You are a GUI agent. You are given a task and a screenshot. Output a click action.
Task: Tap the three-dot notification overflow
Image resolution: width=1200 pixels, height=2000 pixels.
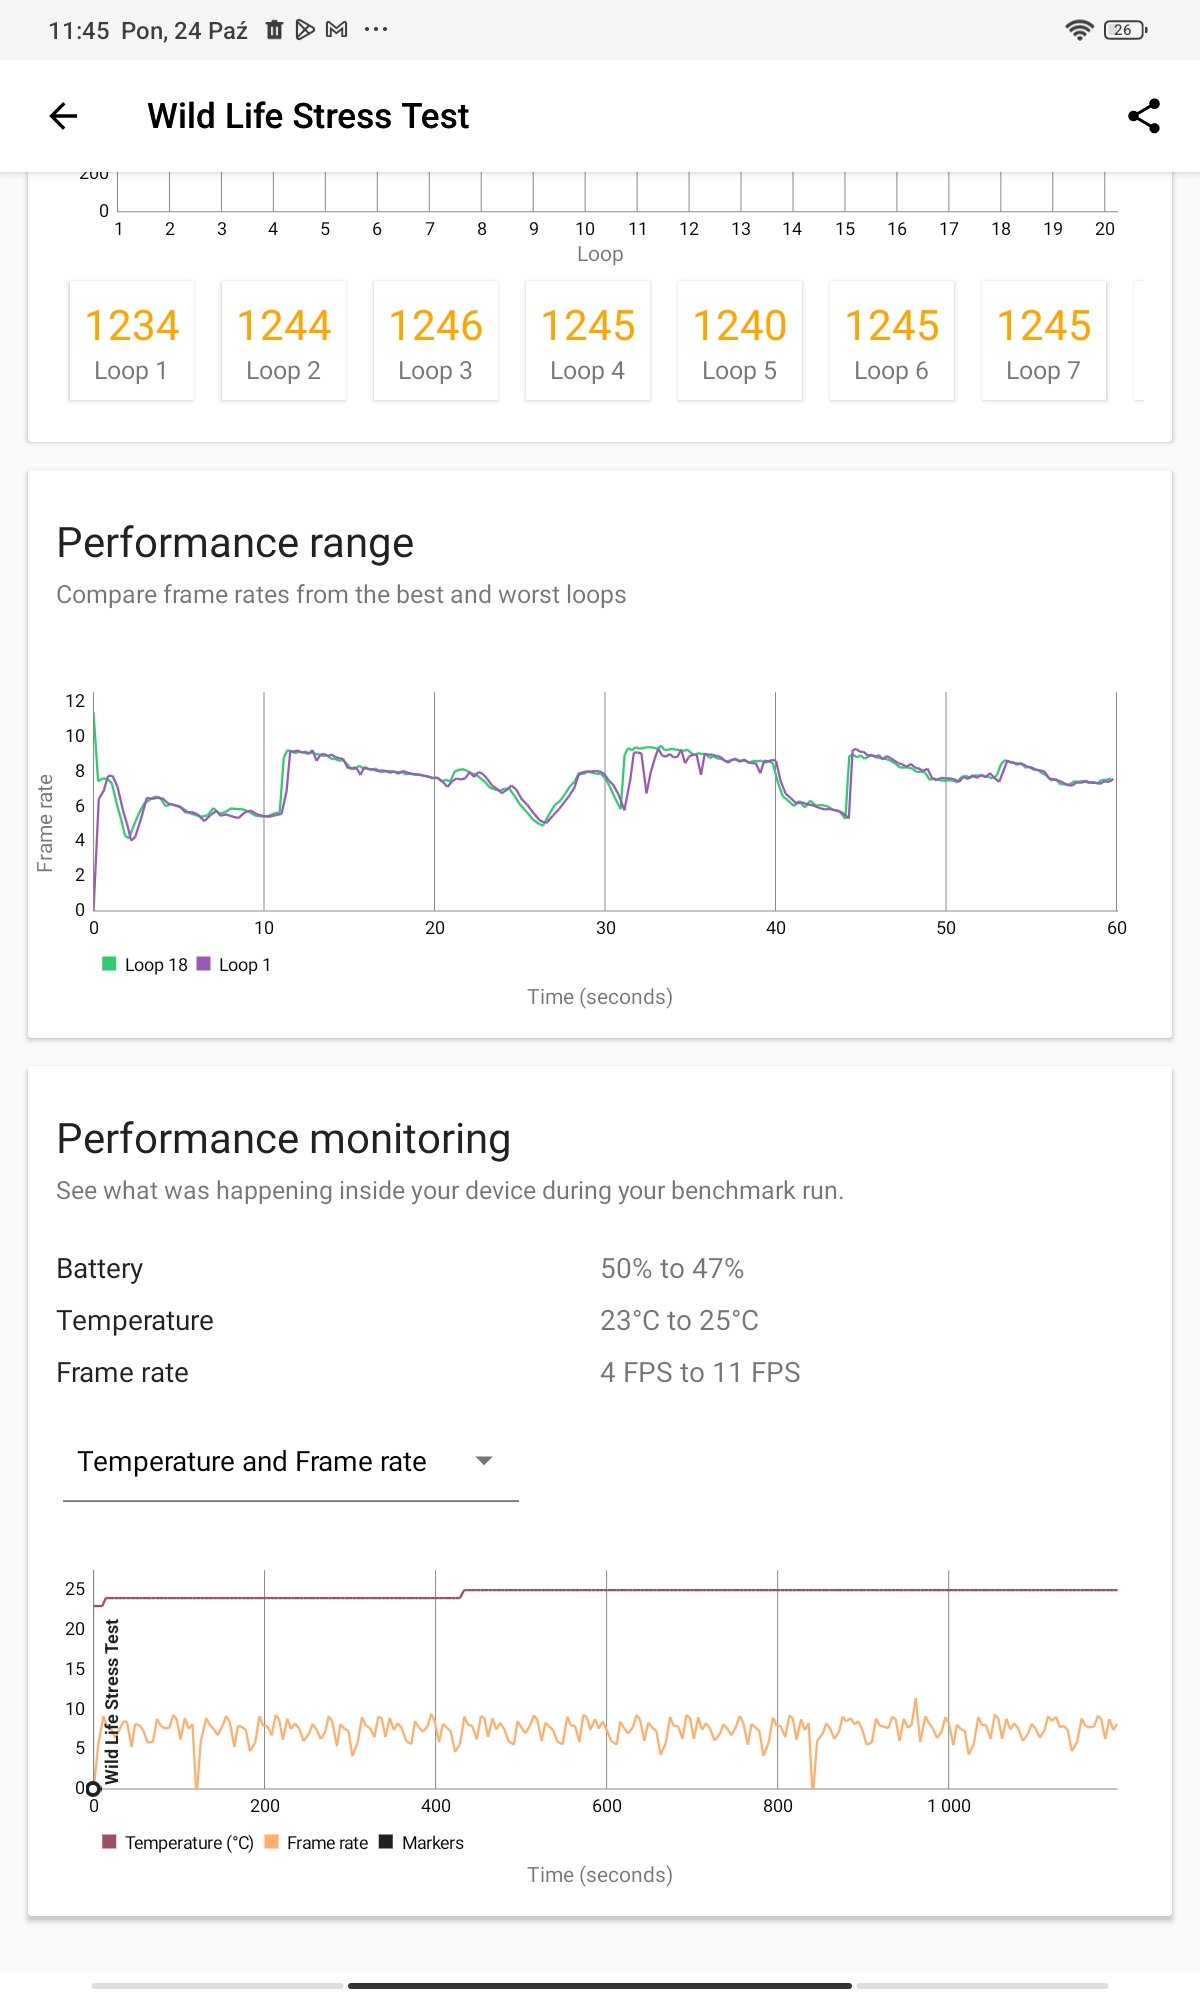[375, 30]
